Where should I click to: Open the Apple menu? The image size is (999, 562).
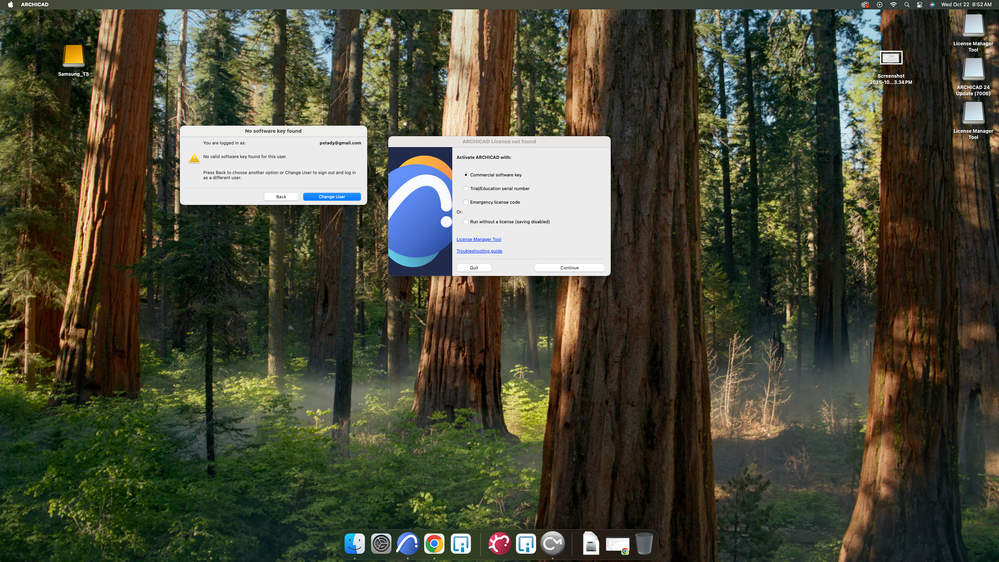[x=10, y=4]
